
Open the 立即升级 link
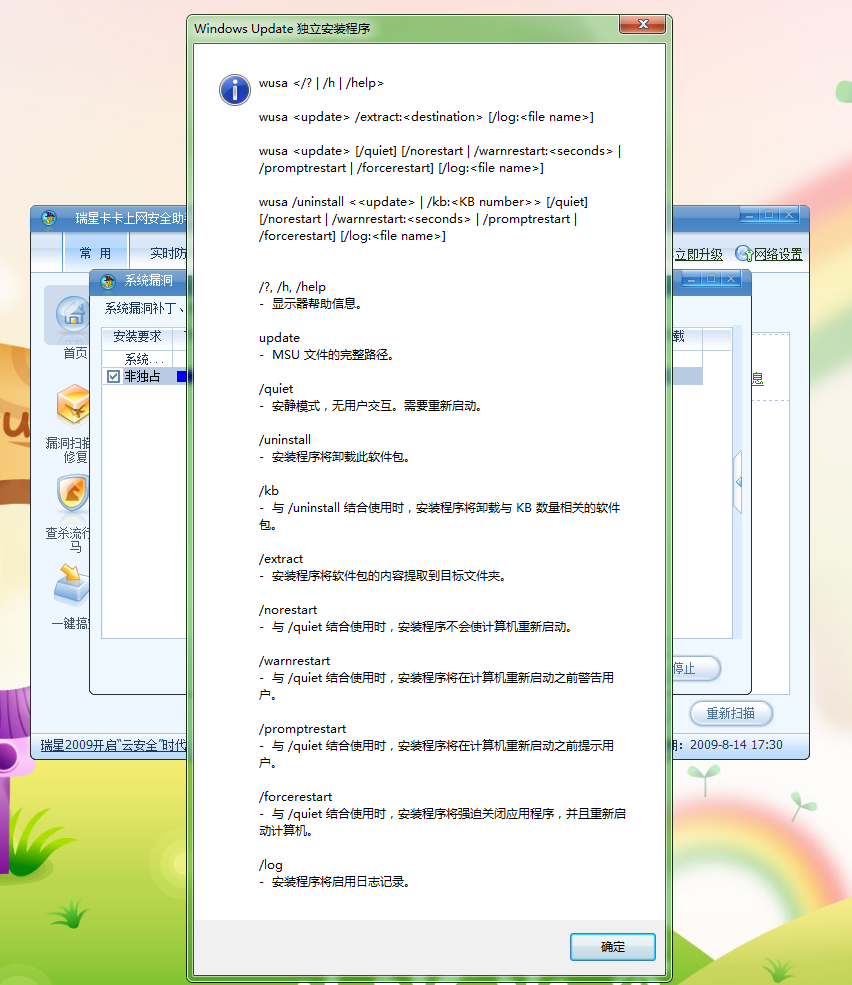698,254
